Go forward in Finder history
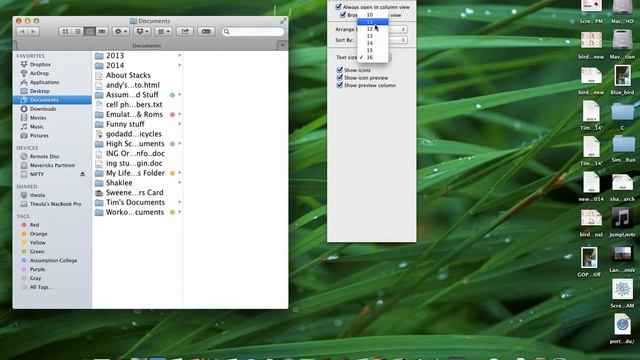 34,31
